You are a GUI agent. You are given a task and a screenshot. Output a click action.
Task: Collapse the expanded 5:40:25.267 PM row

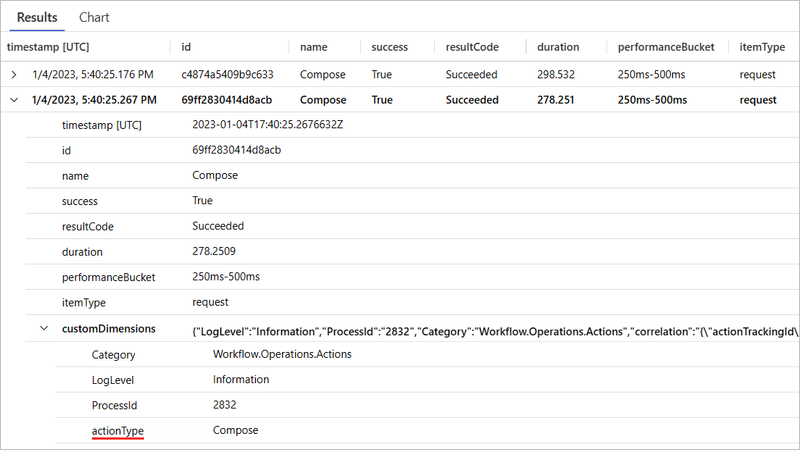tap(13, 100)
